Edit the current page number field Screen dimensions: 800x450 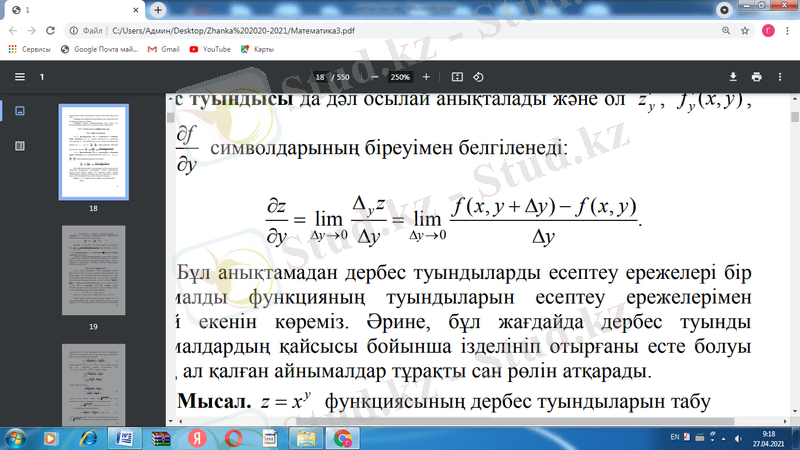point(320,77)
